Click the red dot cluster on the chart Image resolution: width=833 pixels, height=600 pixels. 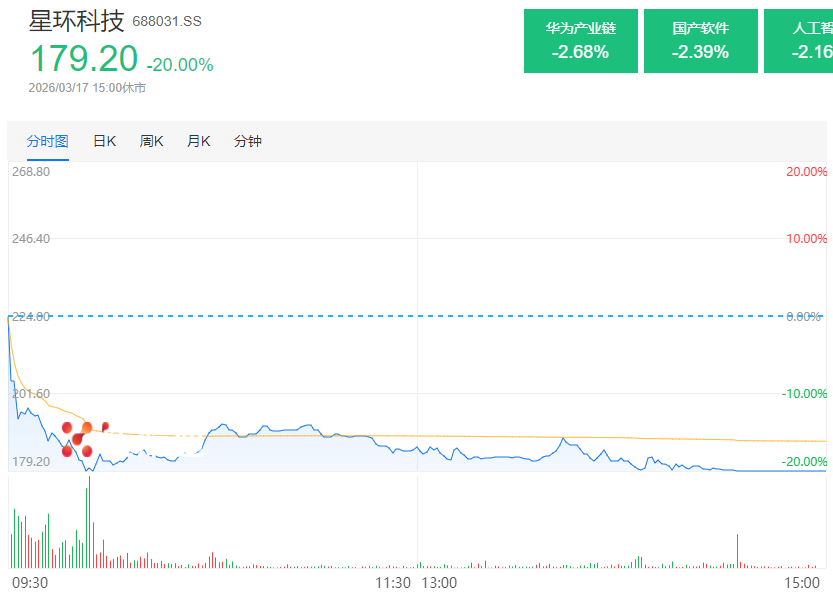point(80,437)
